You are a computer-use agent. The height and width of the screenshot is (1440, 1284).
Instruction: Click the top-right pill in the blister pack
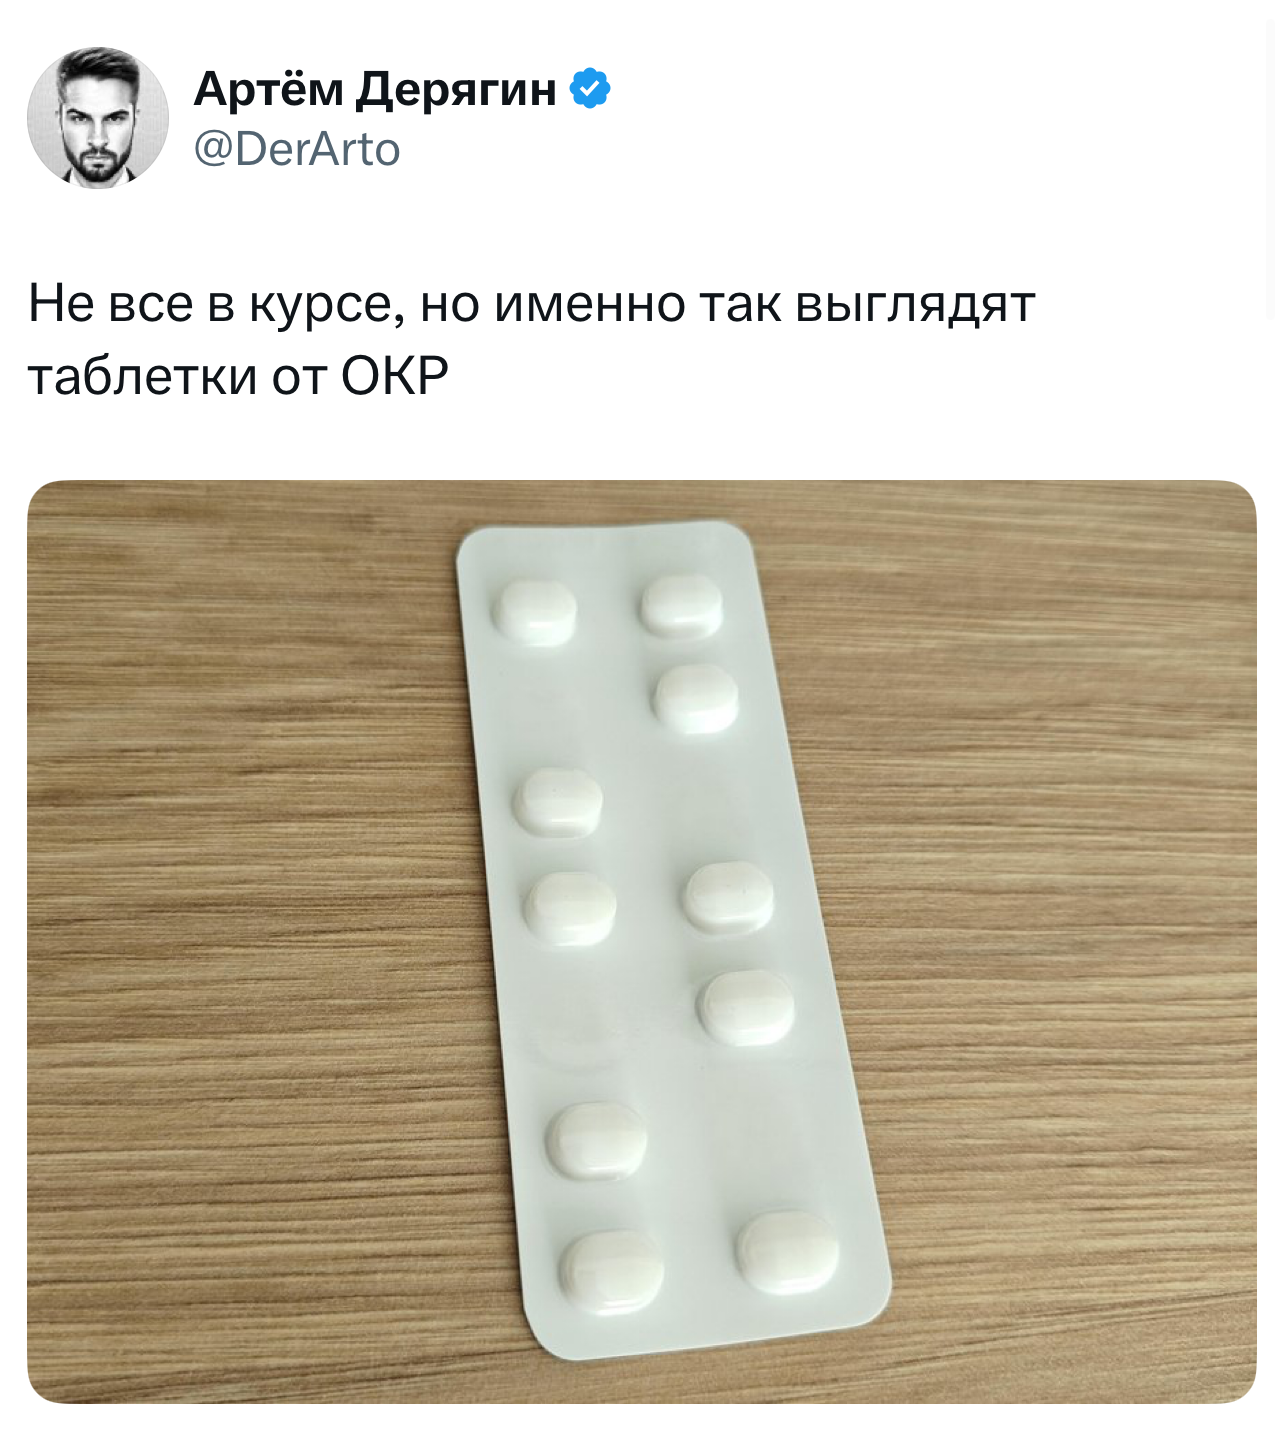tap(681, 605)
